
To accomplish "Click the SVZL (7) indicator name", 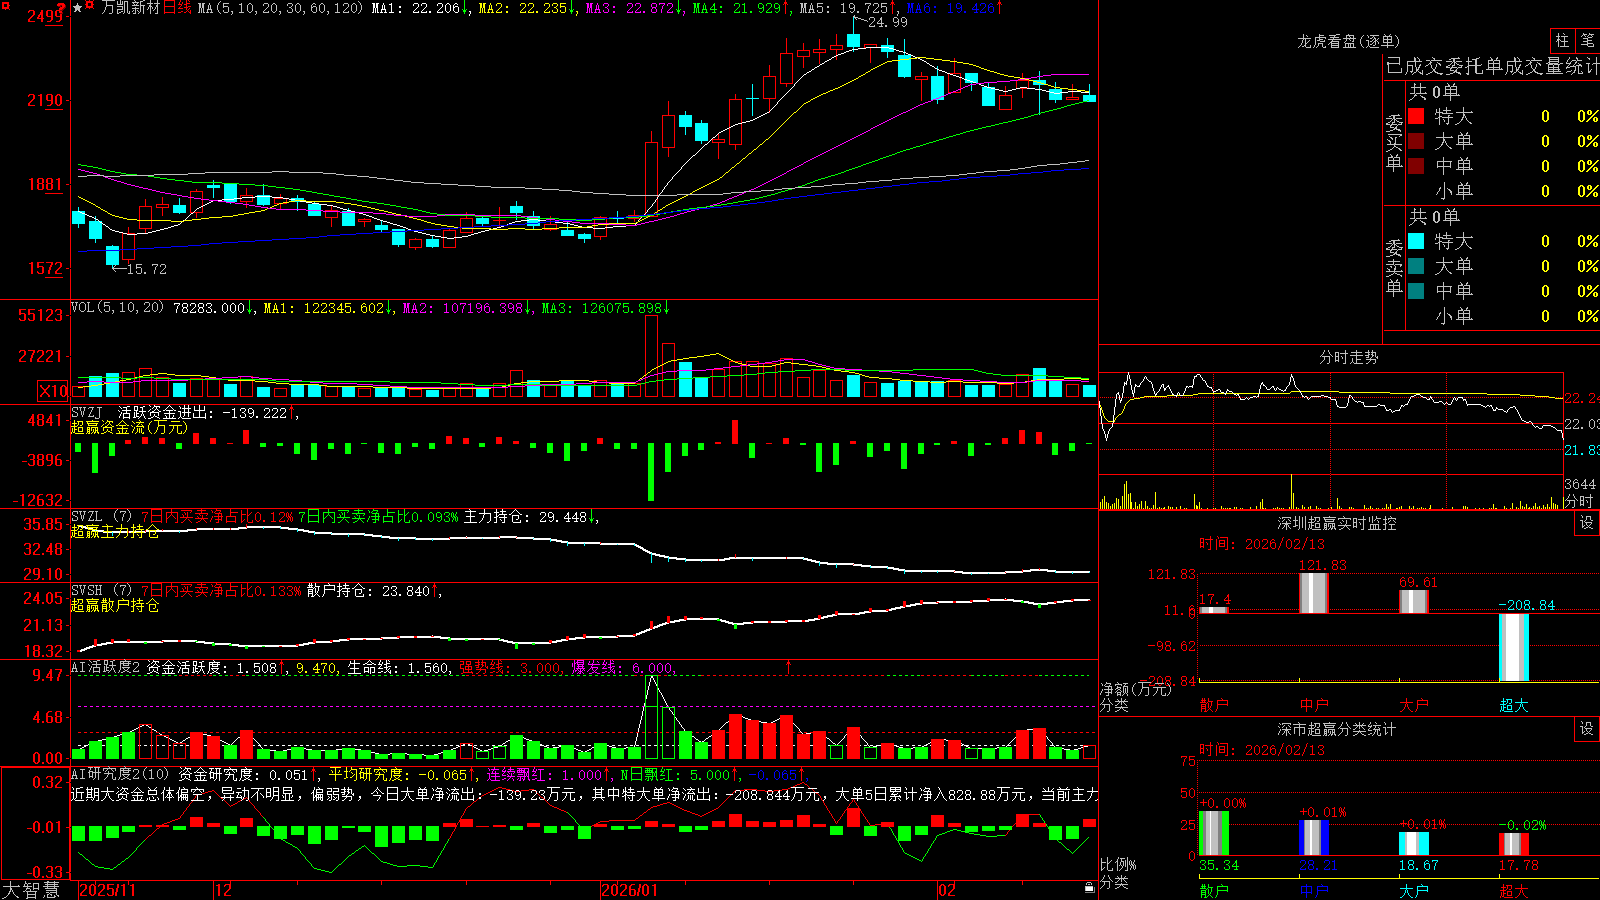I will click(101, 517).
